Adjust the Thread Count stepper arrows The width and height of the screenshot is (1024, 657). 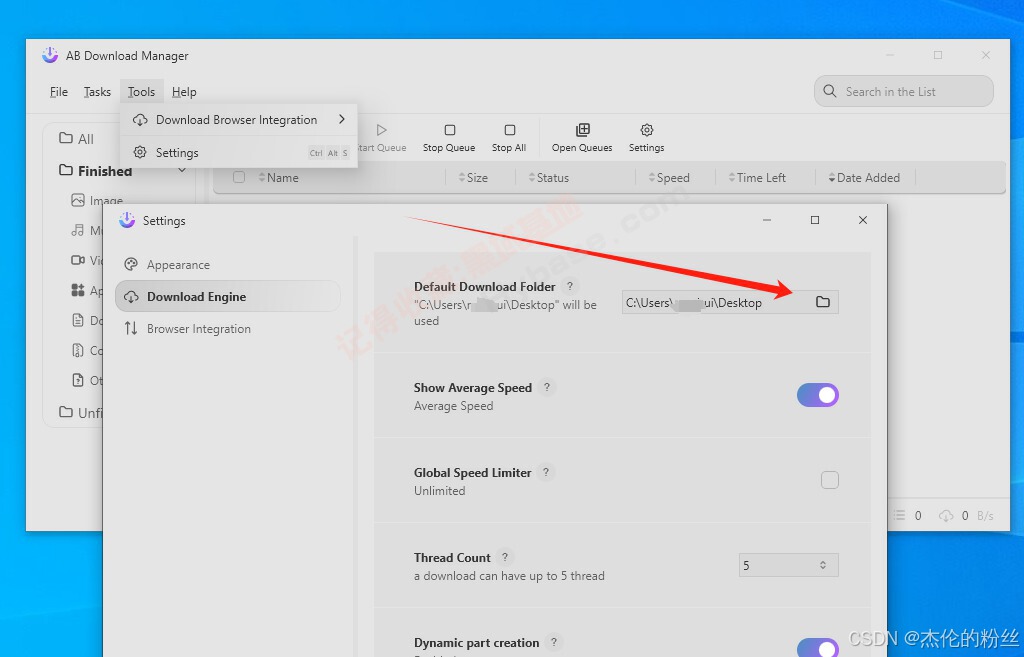(x=823, y=566)
